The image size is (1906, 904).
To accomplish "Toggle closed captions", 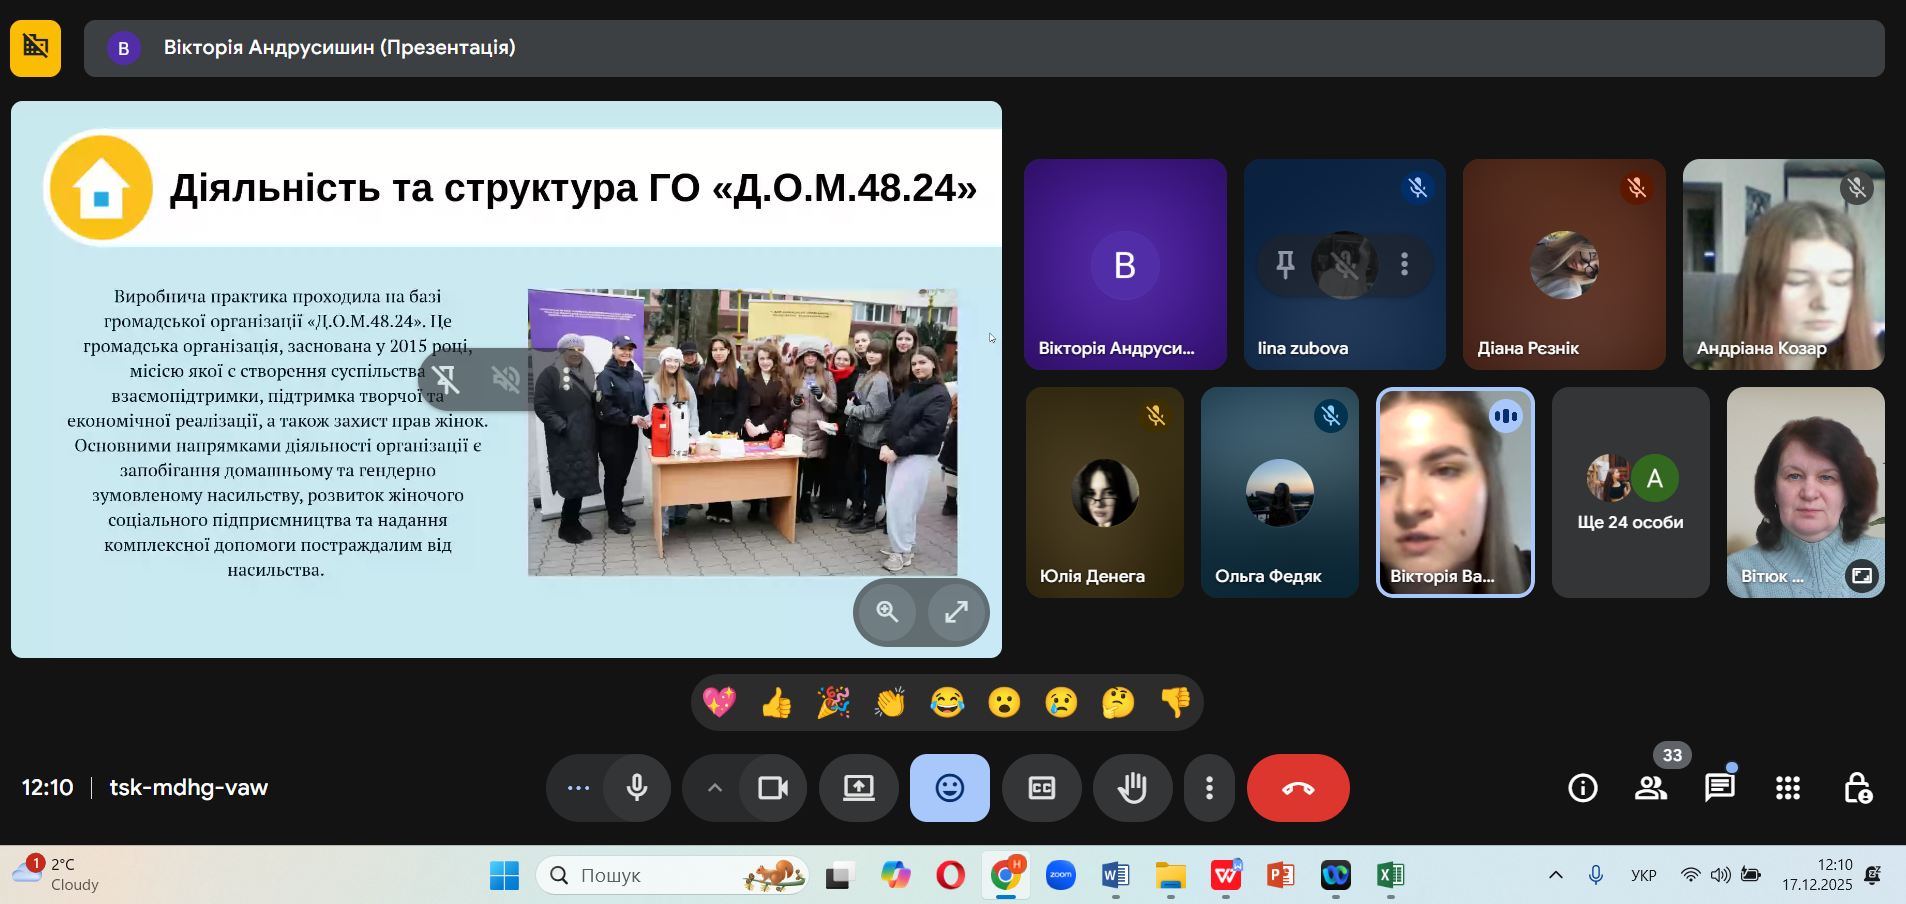I will point(1041,788).
